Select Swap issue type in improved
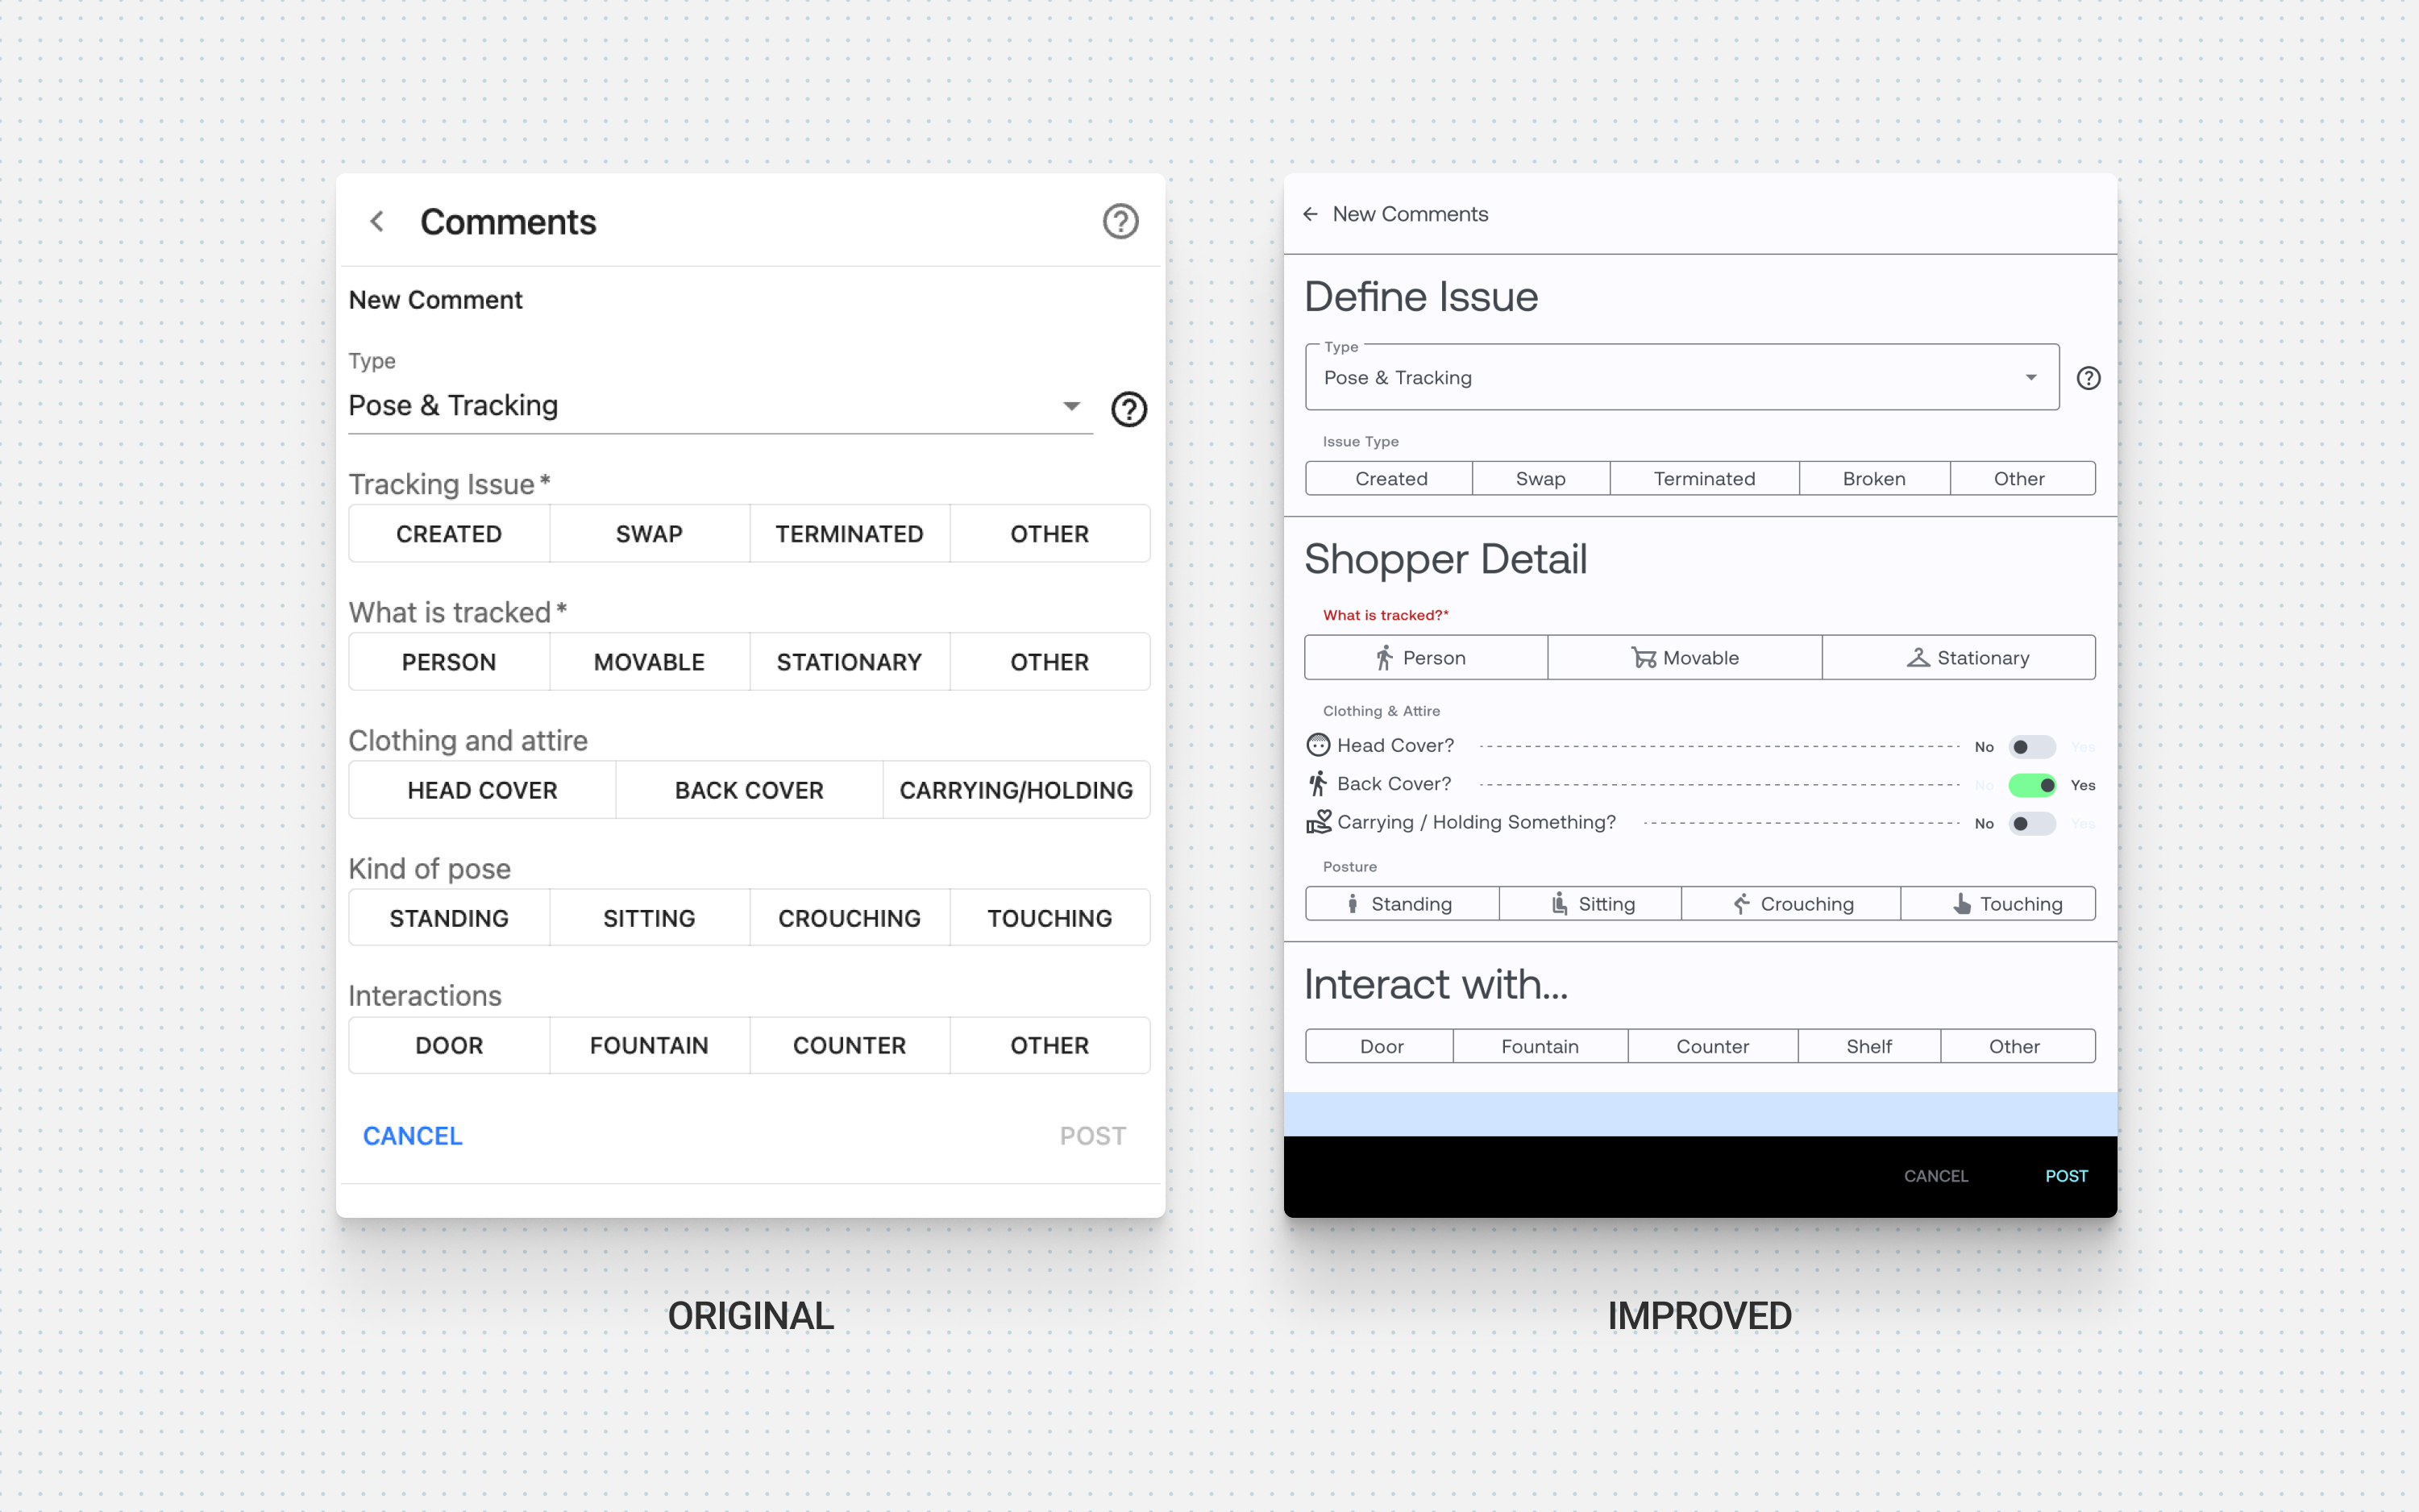This screenshot has height=1512, width=2419. point(1541,478)
